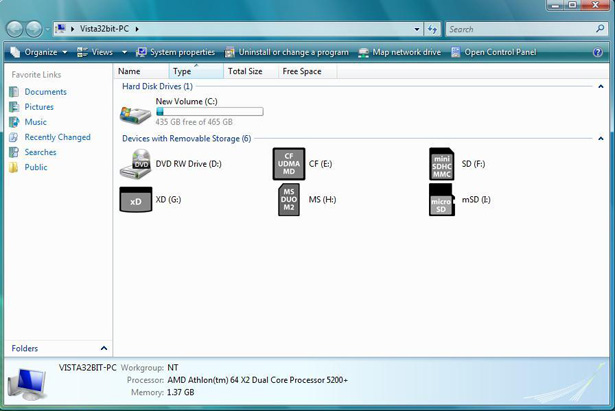Screen dimensions: 615x411
Task: Click the computer icon in details pane
Action: (27, 384)
